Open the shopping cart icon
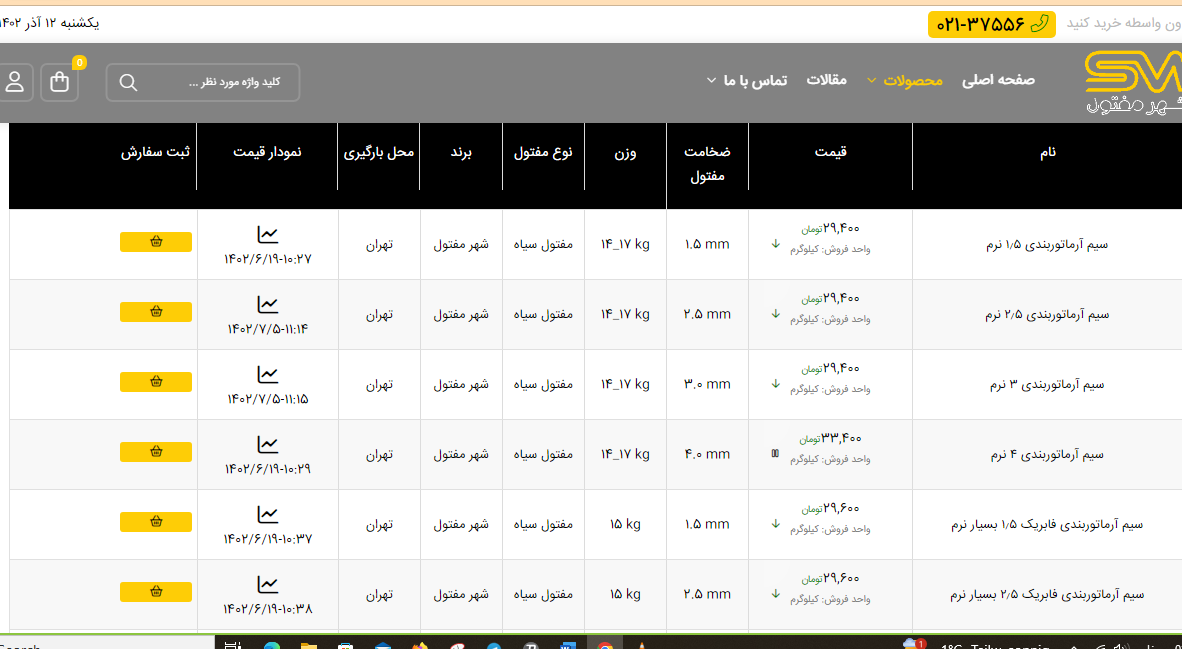Screen dimensions: 1182x649 60,82
